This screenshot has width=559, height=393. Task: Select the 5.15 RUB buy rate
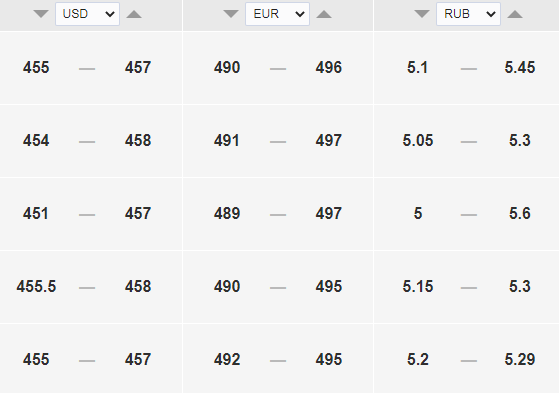(418, 286)
